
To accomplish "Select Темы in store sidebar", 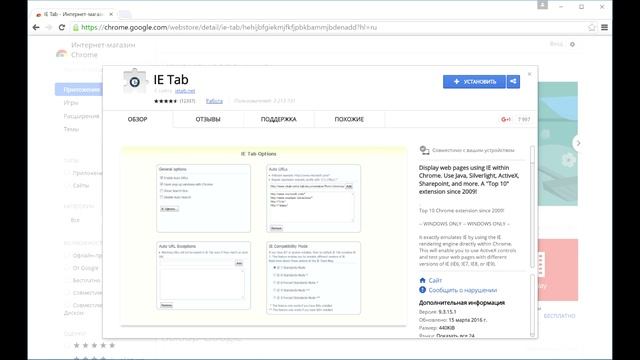I will [71, 129].
